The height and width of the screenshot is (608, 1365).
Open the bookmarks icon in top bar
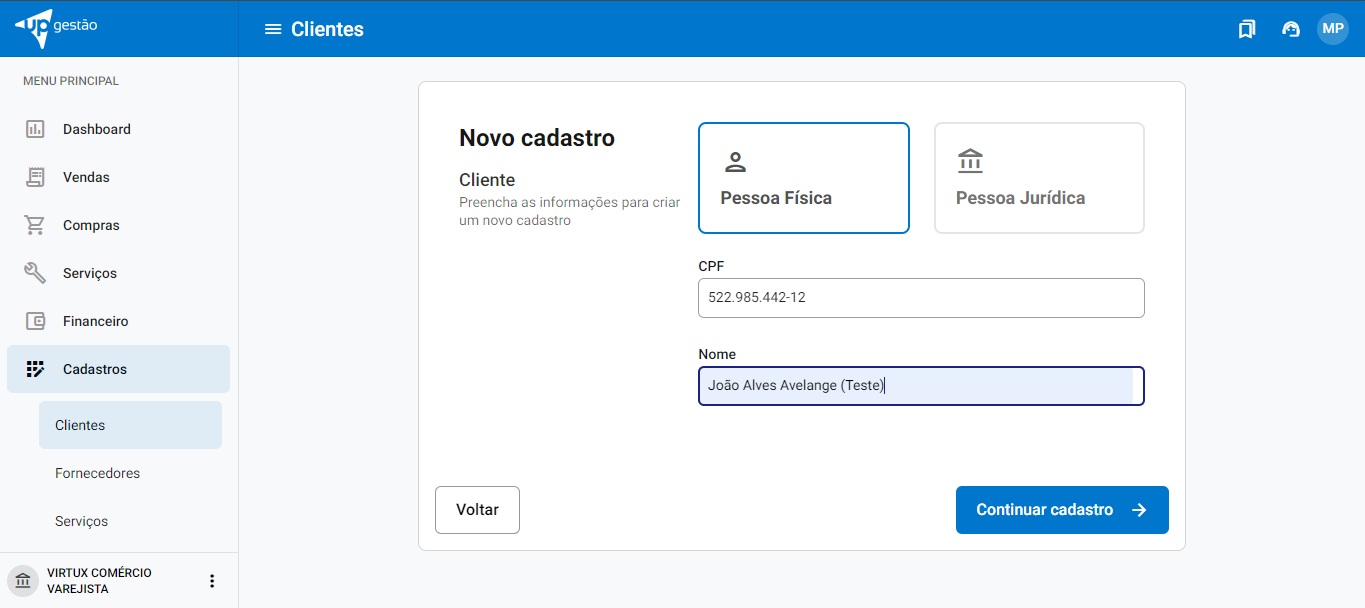coord(1246,29)
